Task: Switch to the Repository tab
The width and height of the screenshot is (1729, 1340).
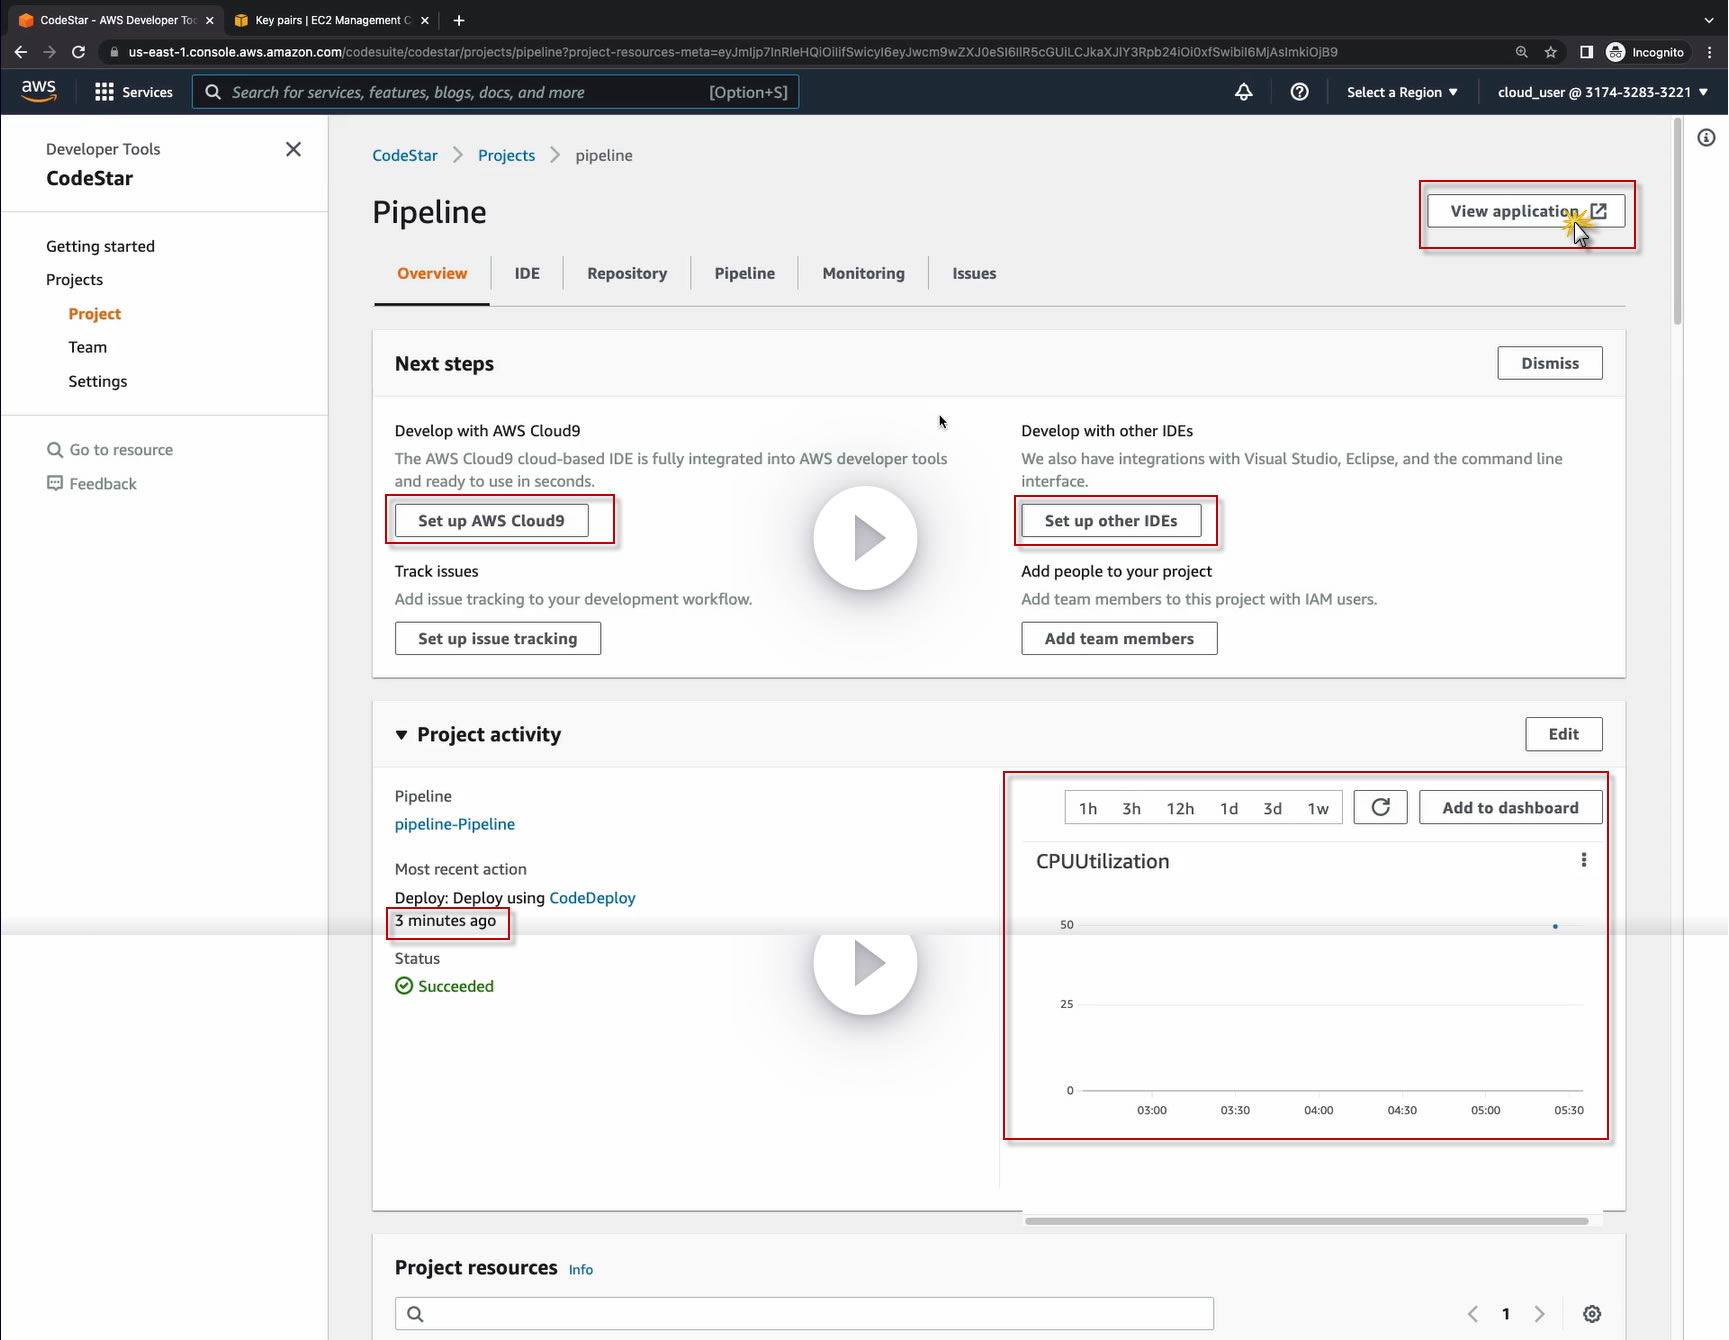Action: tap(627, 273)
